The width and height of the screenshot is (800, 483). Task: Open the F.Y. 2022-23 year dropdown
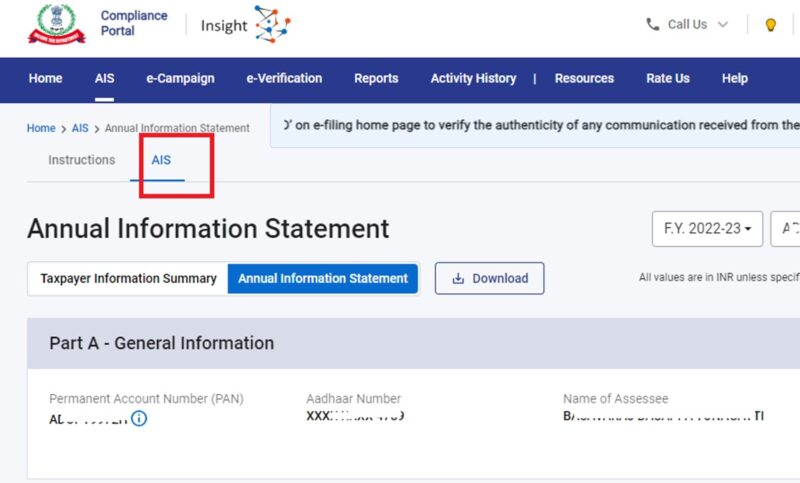pos(707,228)
